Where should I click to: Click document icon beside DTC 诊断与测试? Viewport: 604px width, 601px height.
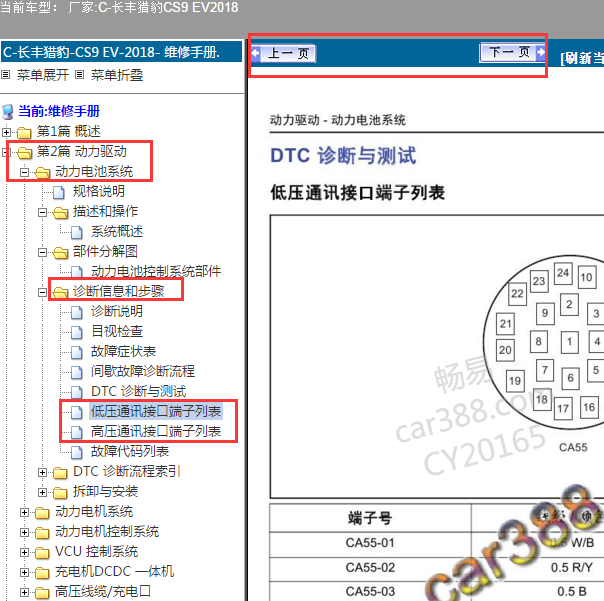click(77, 393)
